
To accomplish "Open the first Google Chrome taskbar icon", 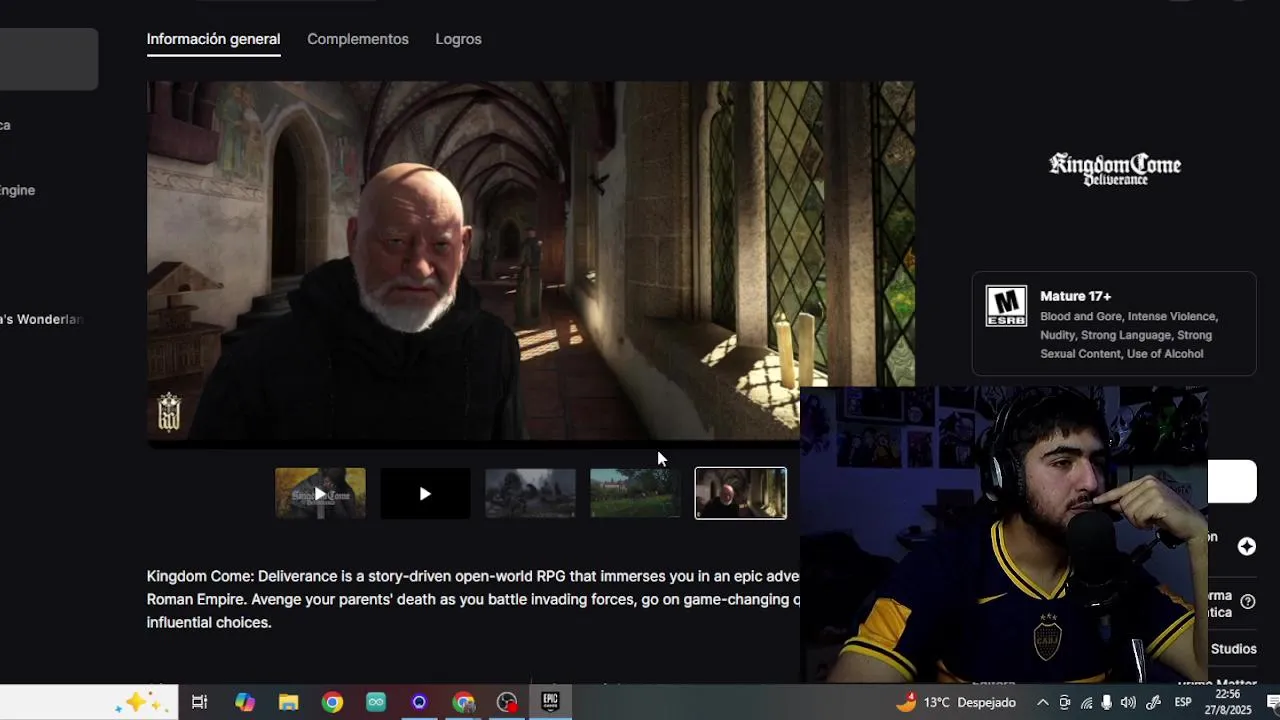I will 332,702.
